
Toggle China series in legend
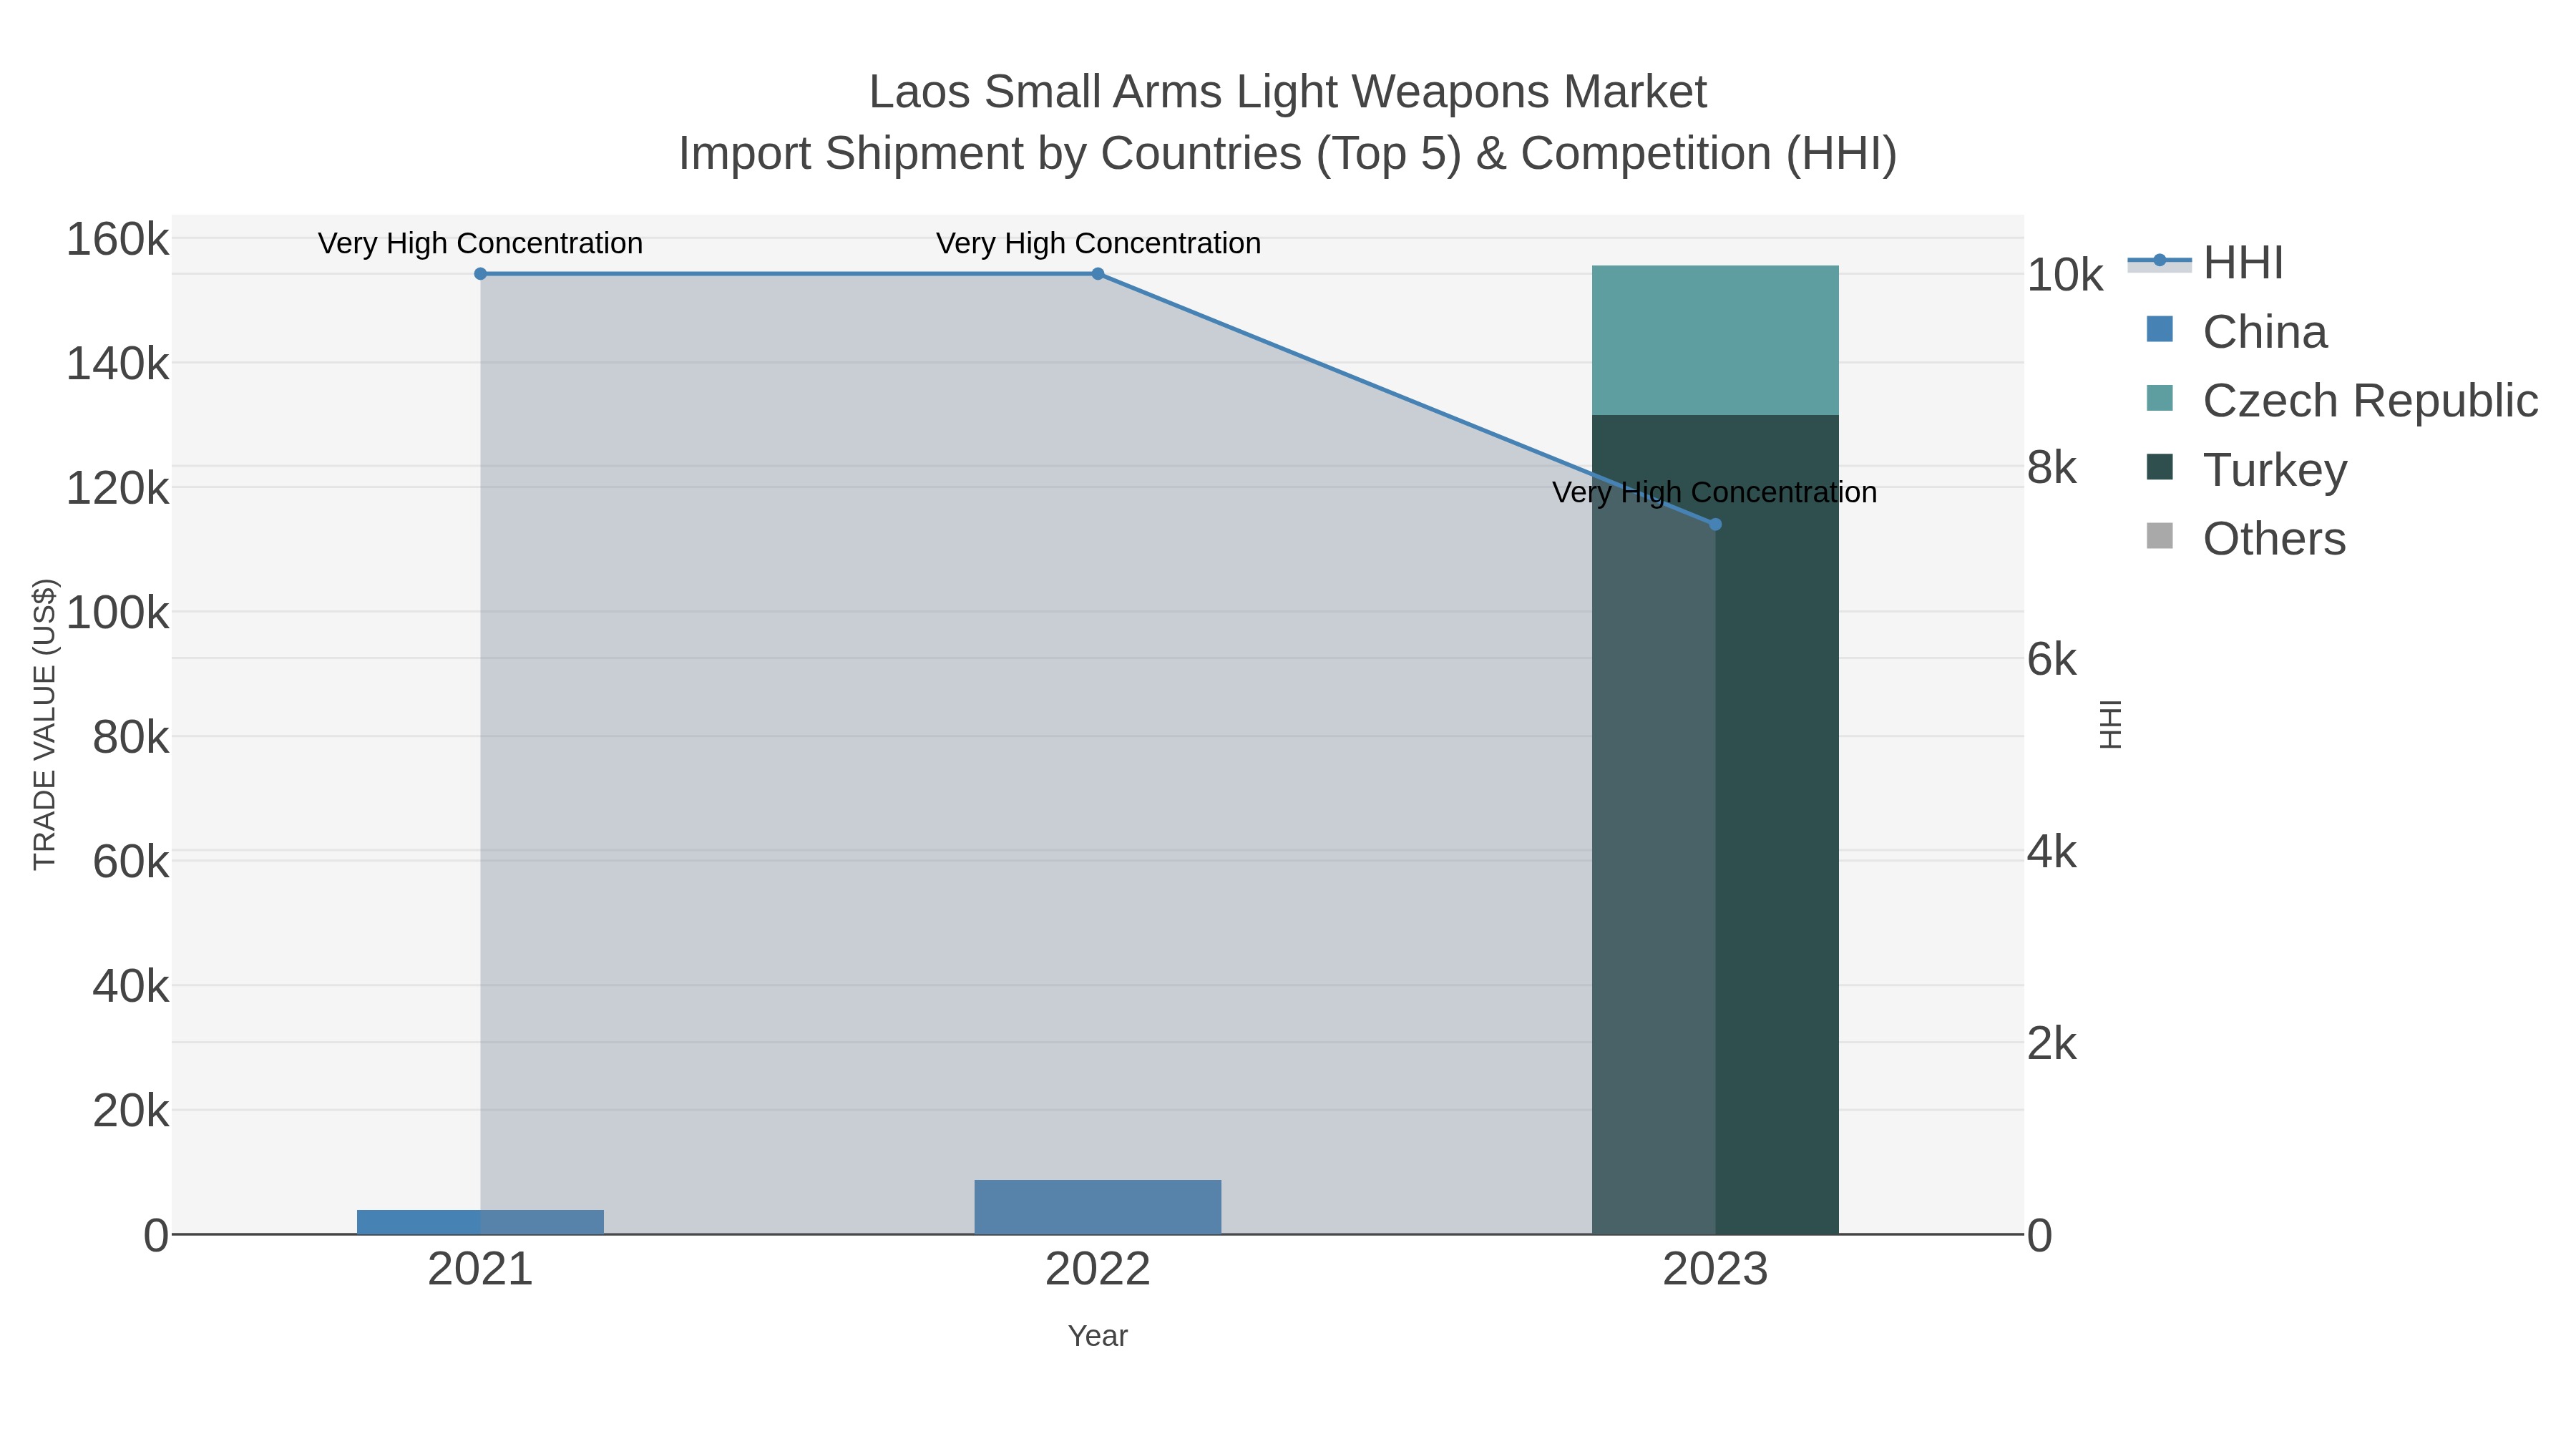coord(2237,332)
